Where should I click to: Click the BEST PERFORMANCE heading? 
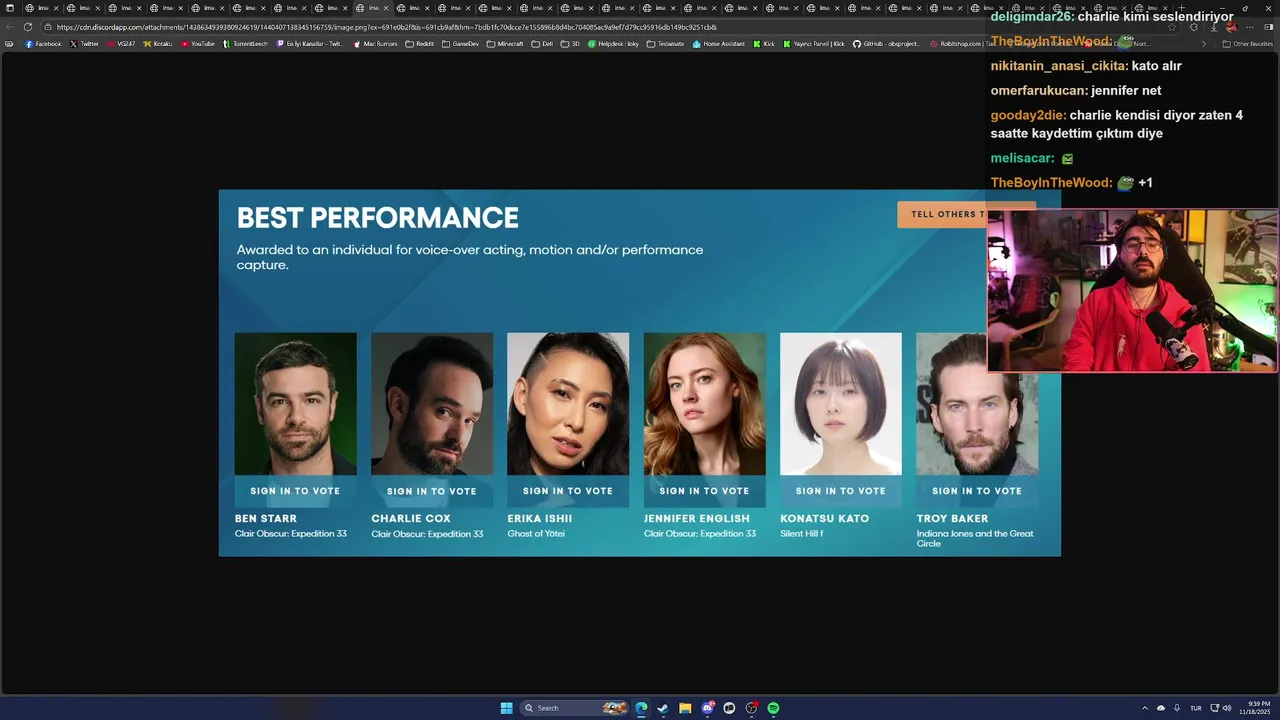(x=377, y=218)
